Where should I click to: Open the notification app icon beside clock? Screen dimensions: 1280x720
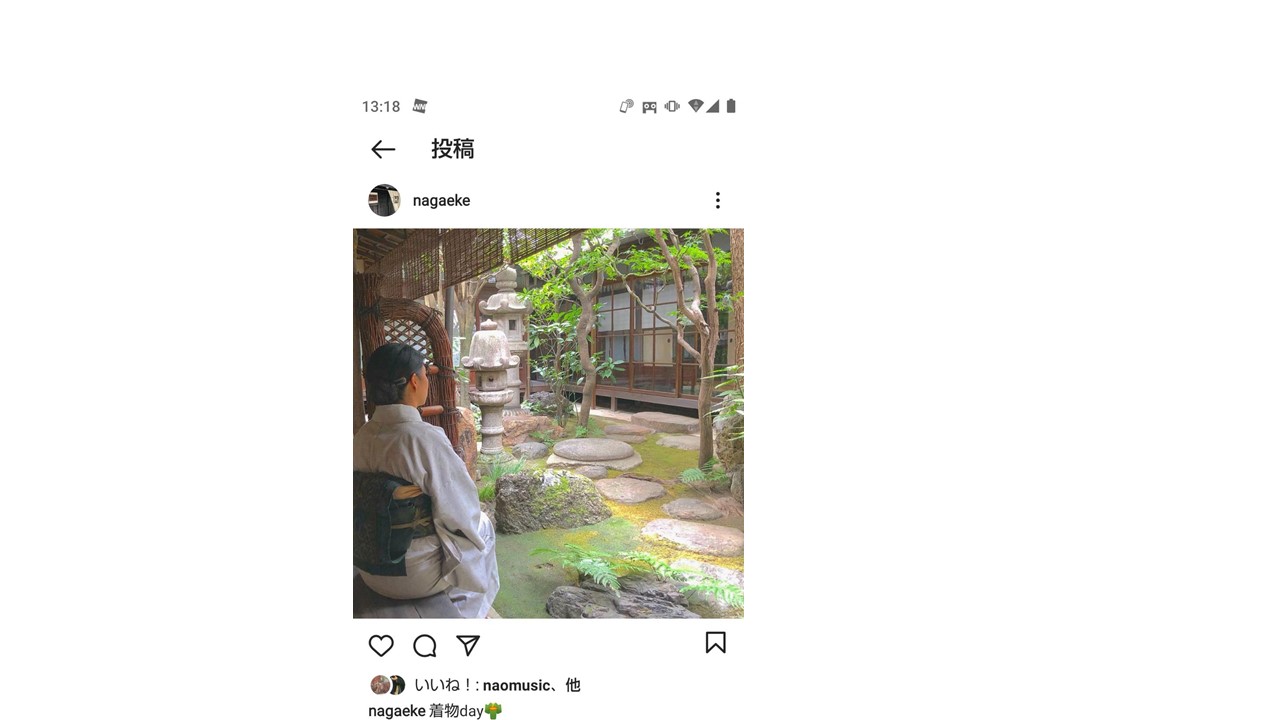pos(420,106)
